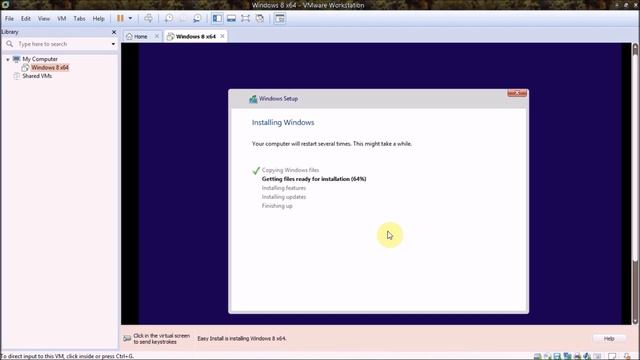
Task: Select Shared VMs in the library
Action: (x=37, y=76)
